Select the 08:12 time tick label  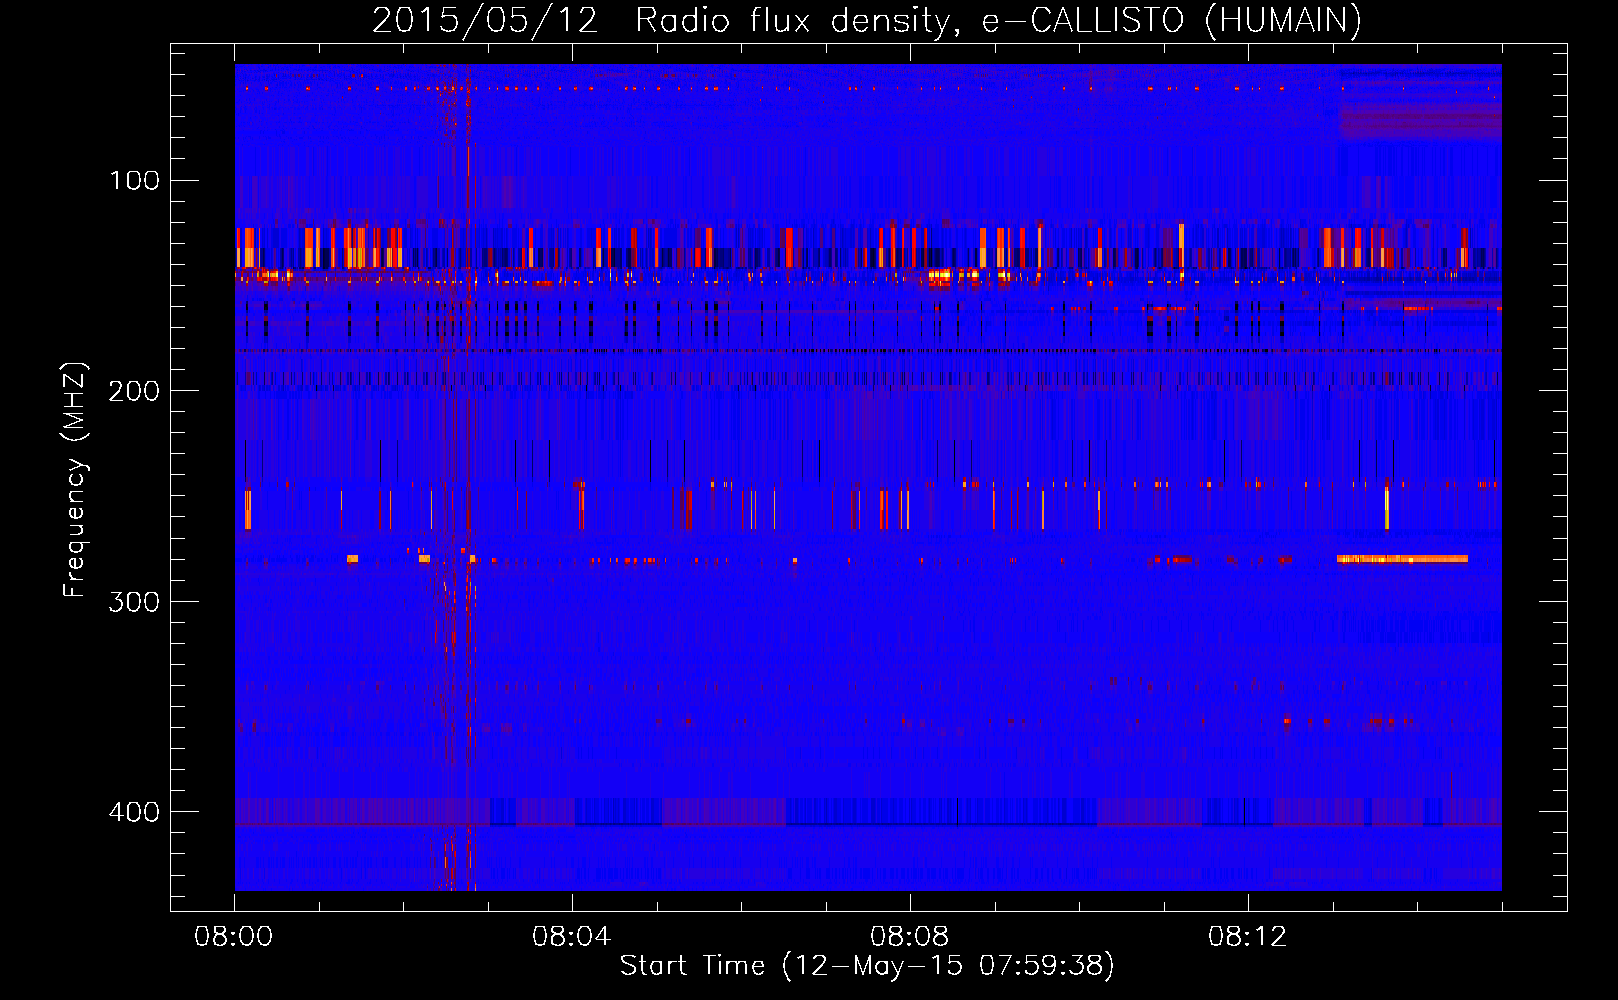point(1248,937)
